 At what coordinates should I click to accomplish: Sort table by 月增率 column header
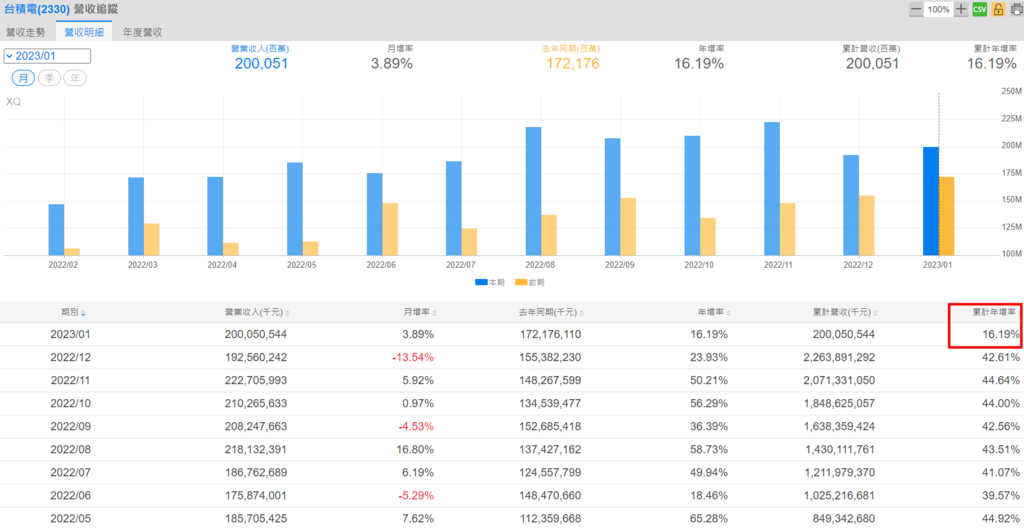pyautogui.click(x=421, y=313)
